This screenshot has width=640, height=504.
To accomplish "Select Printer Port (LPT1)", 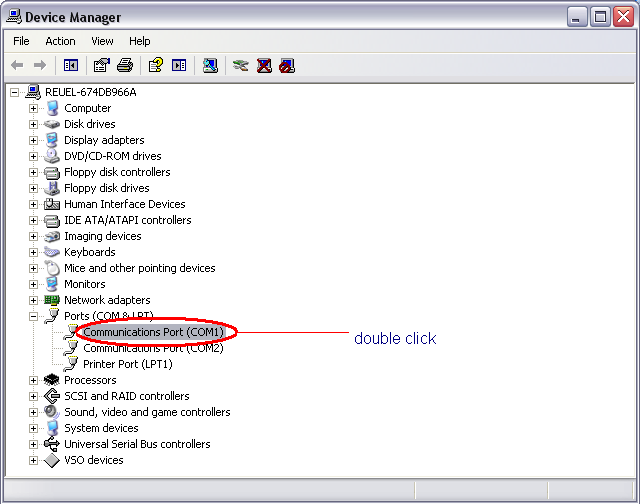I will (124, 364).
